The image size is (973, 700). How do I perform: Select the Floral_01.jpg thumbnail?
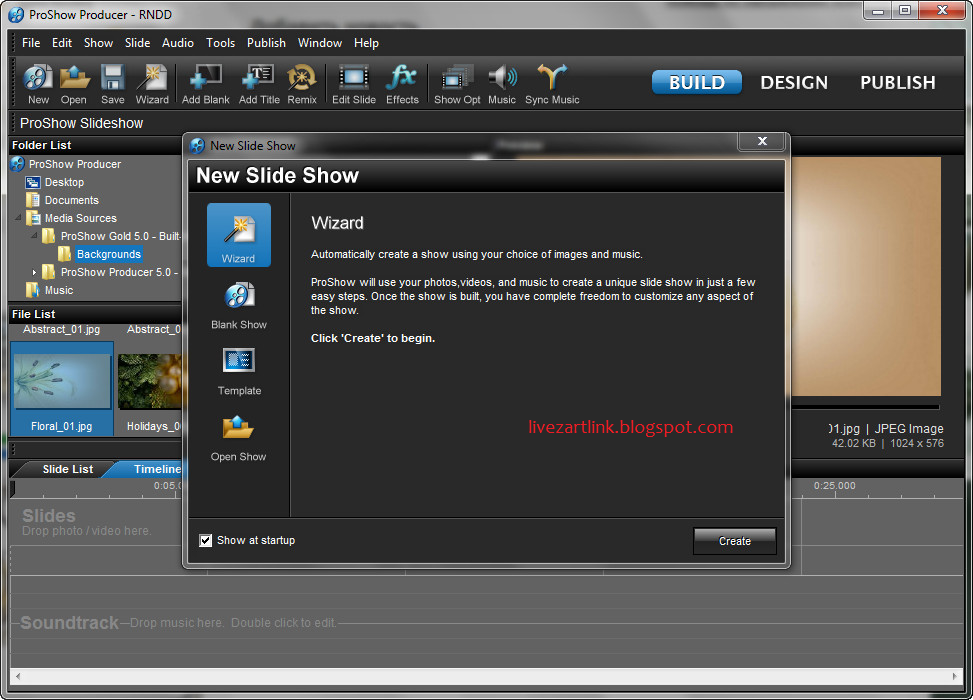[x=61, y=382]
